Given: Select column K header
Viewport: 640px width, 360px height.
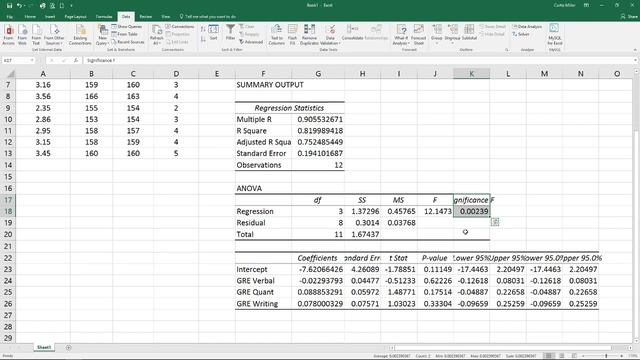Looking at the screenshot, I should point(471,74).
